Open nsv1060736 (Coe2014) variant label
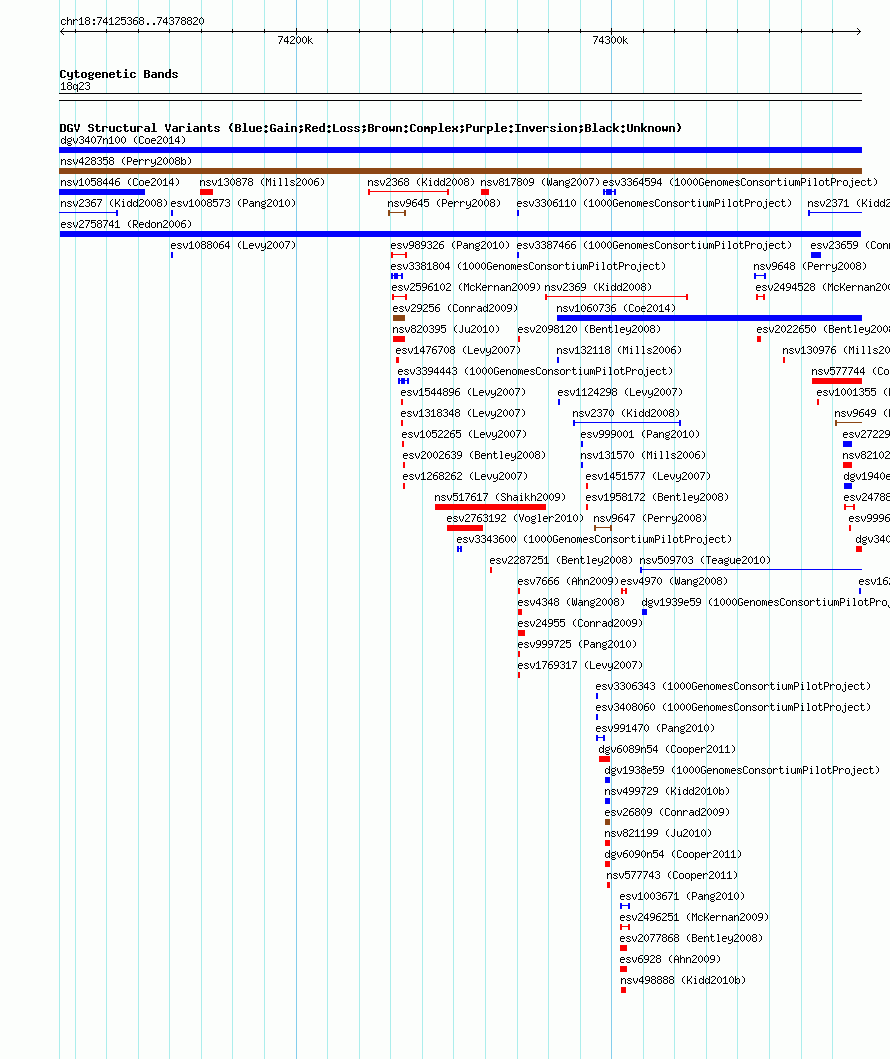 coord(616,308)
